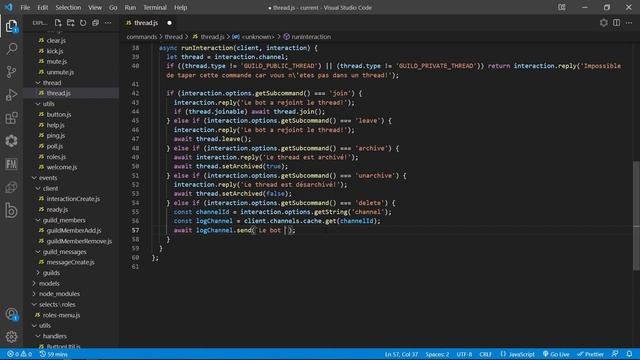Open the Manage gear icon
640x360 pixels.
pos(11,336)
